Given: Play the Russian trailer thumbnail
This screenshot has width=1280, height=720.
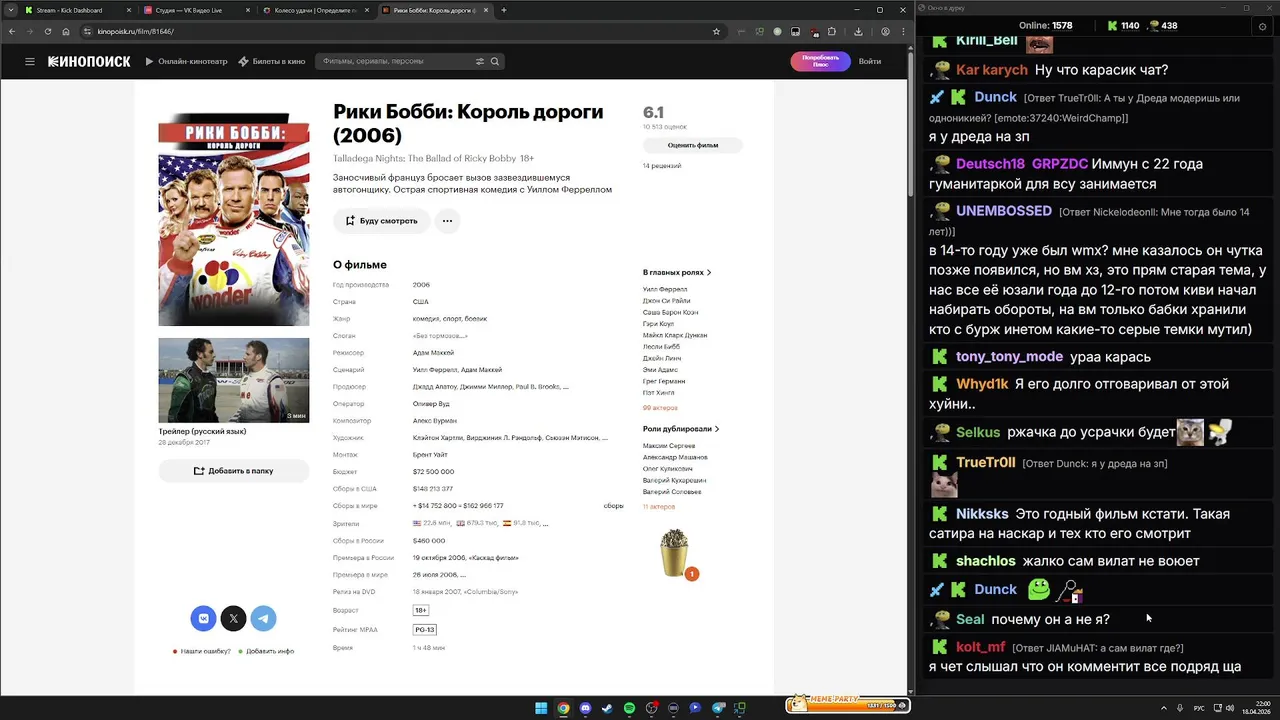Looking at the screenshot, I should 234,380.
